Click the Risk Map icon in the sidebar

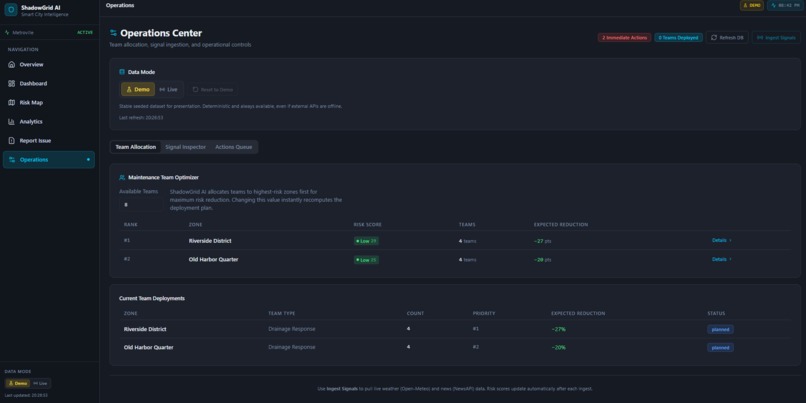tap(12, 102)
